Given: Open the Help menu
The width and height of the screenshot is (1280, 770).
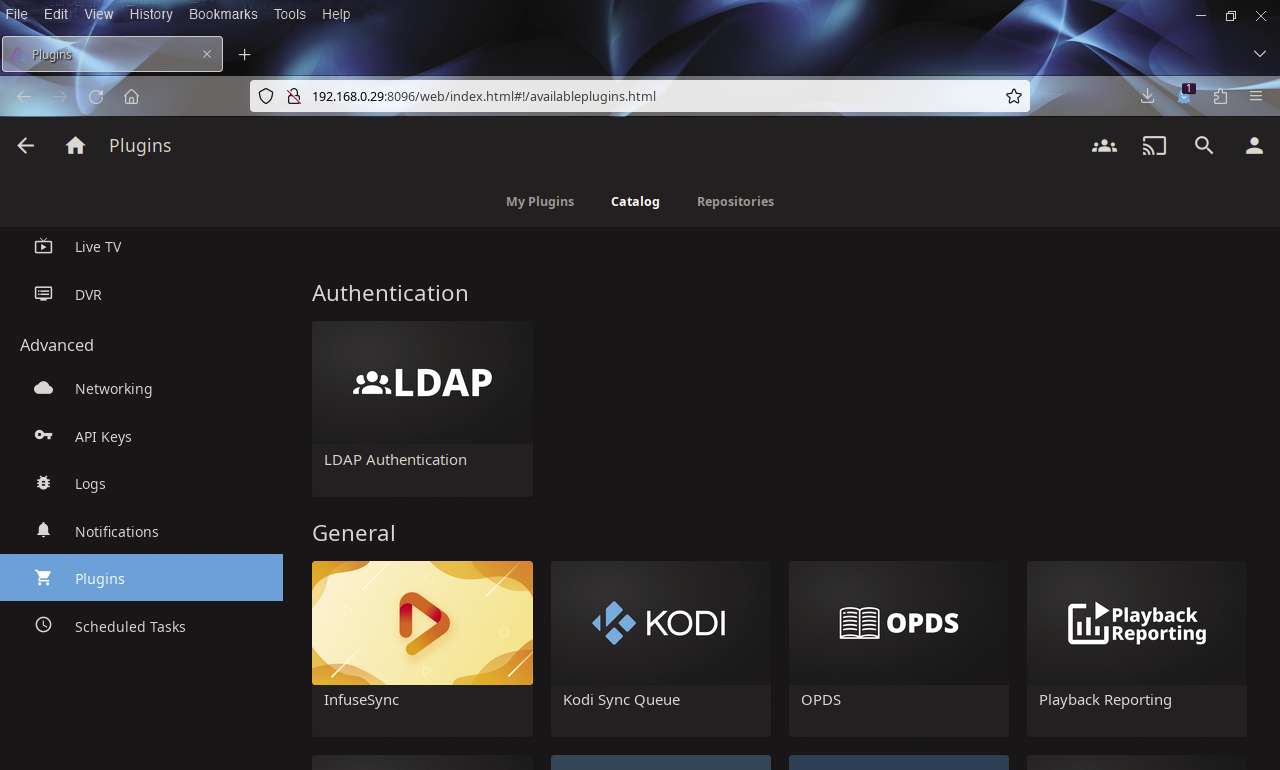Looking at the screenshot, I should click(336, 14).
